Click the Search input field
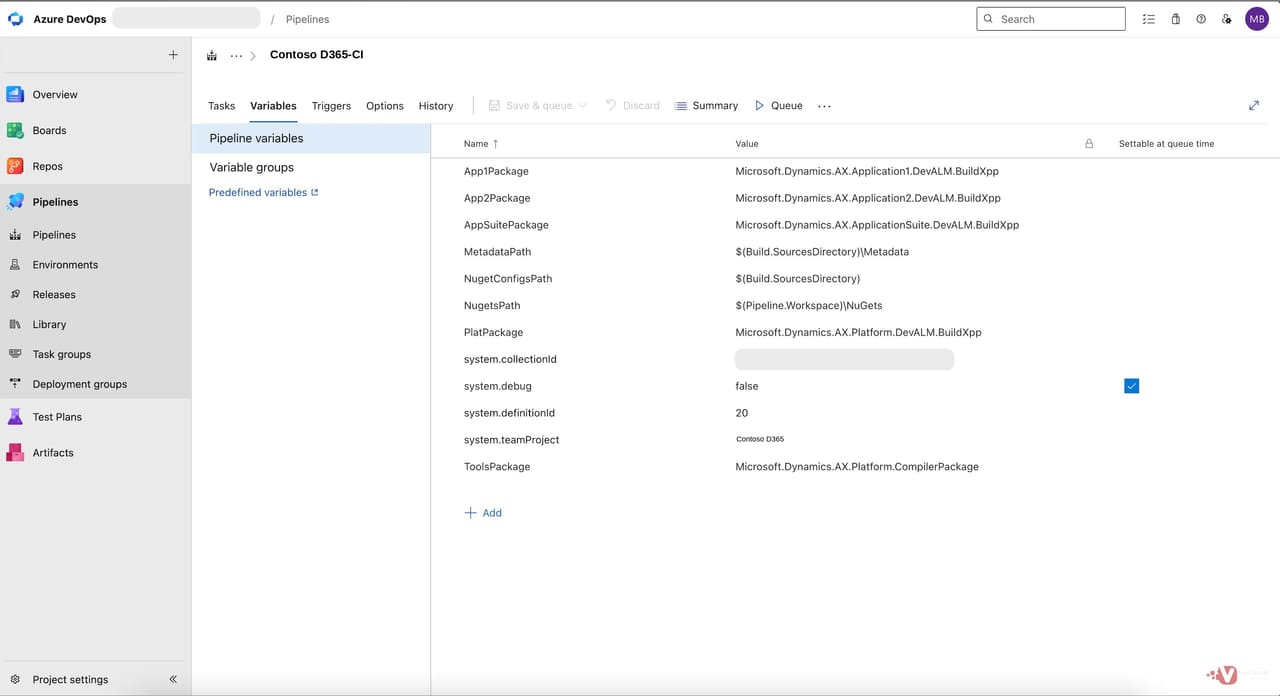This screenshot has width=1280, height=696. (x=1050, y=19)
